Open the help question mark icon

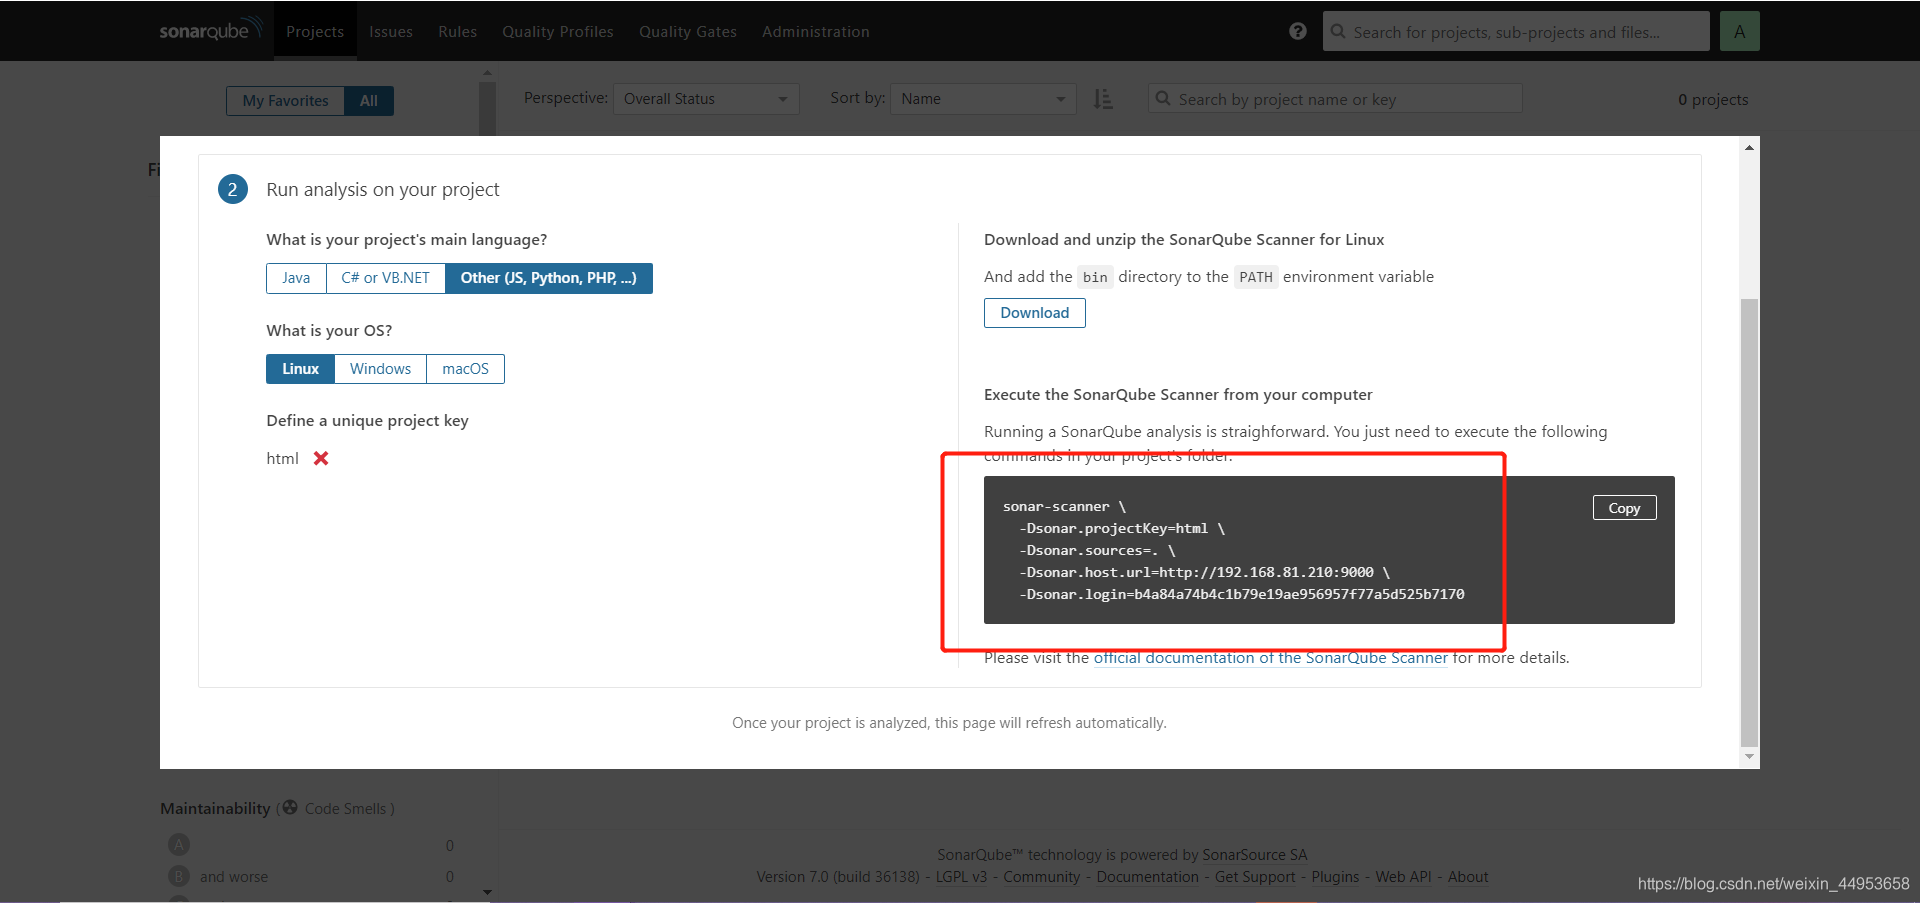tap(1298, 31)
